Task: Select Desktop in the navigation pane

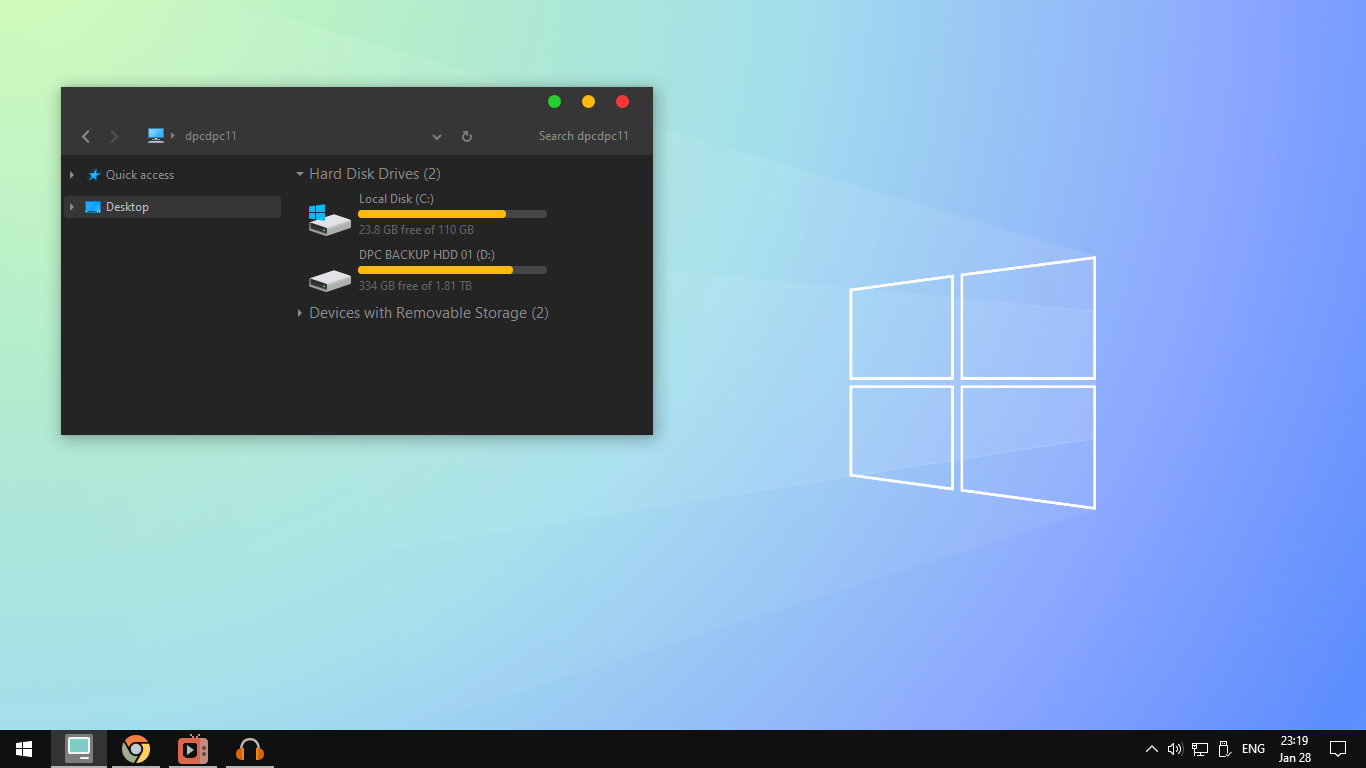Action: [126, 207]
